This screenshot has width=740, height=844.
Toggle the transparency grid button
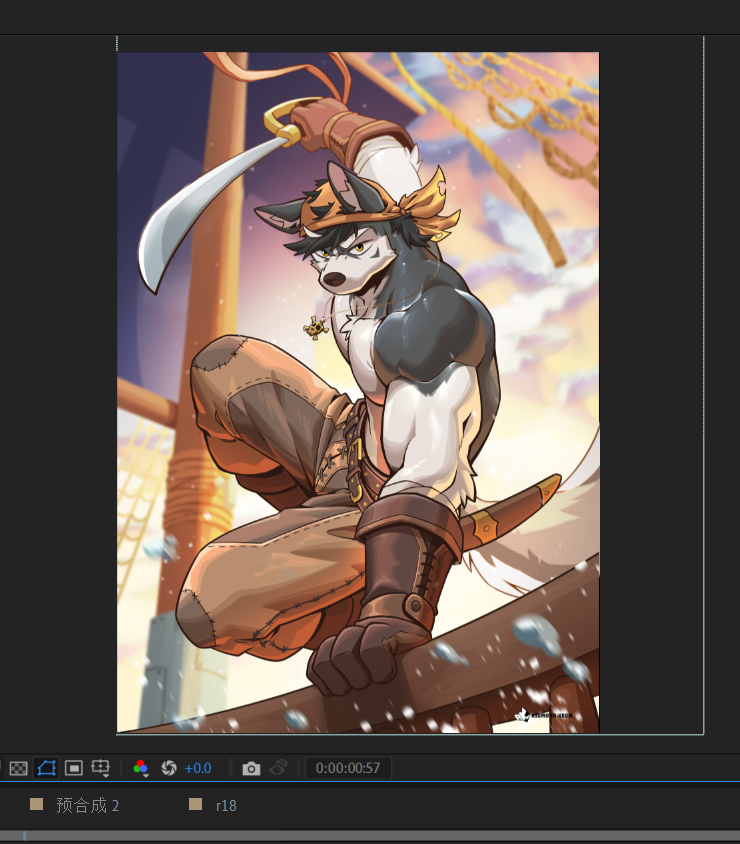click(x=18, y=768)
